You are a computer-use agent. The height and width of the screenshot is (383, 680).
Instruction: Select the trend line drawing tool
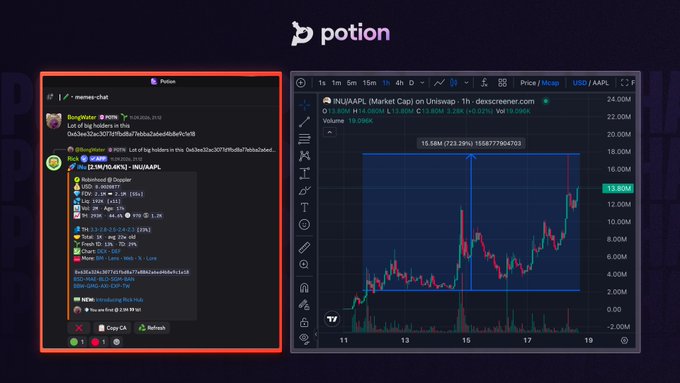(304, 122)
